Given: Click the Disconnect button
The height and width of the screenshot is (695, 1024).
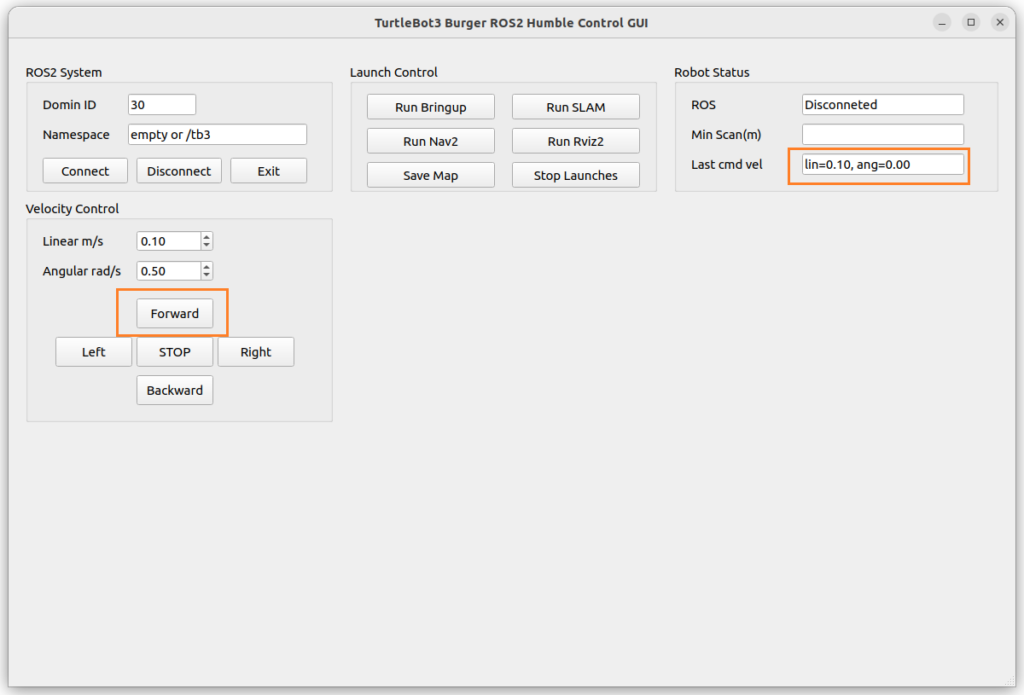Looking at the screenshot, I should [x=179, y=171].
